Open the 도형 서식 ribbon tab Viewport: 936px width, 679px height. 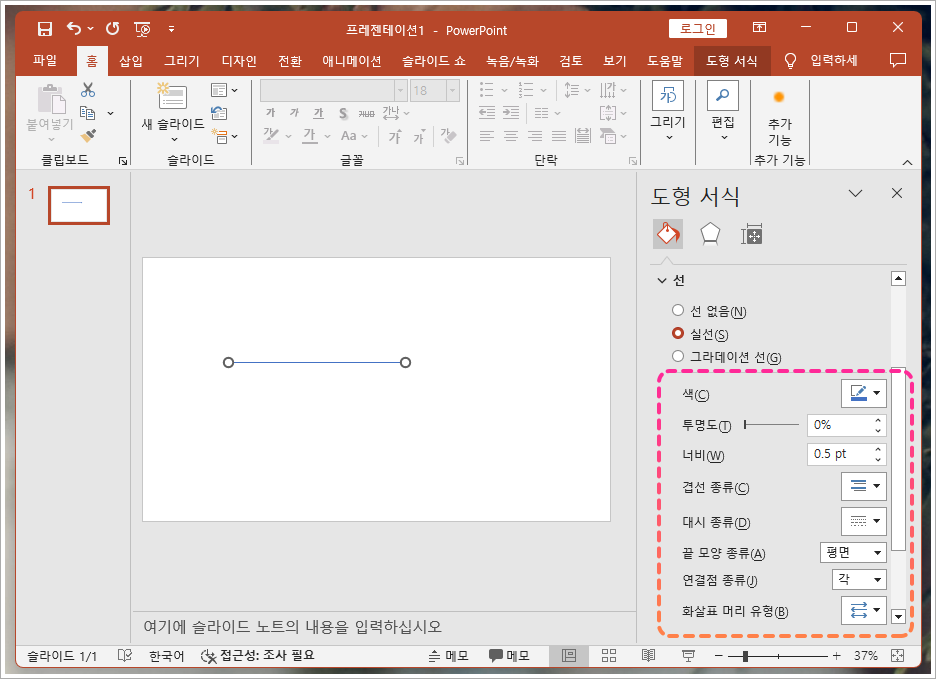pyautogui.click(x=732, y=60)
